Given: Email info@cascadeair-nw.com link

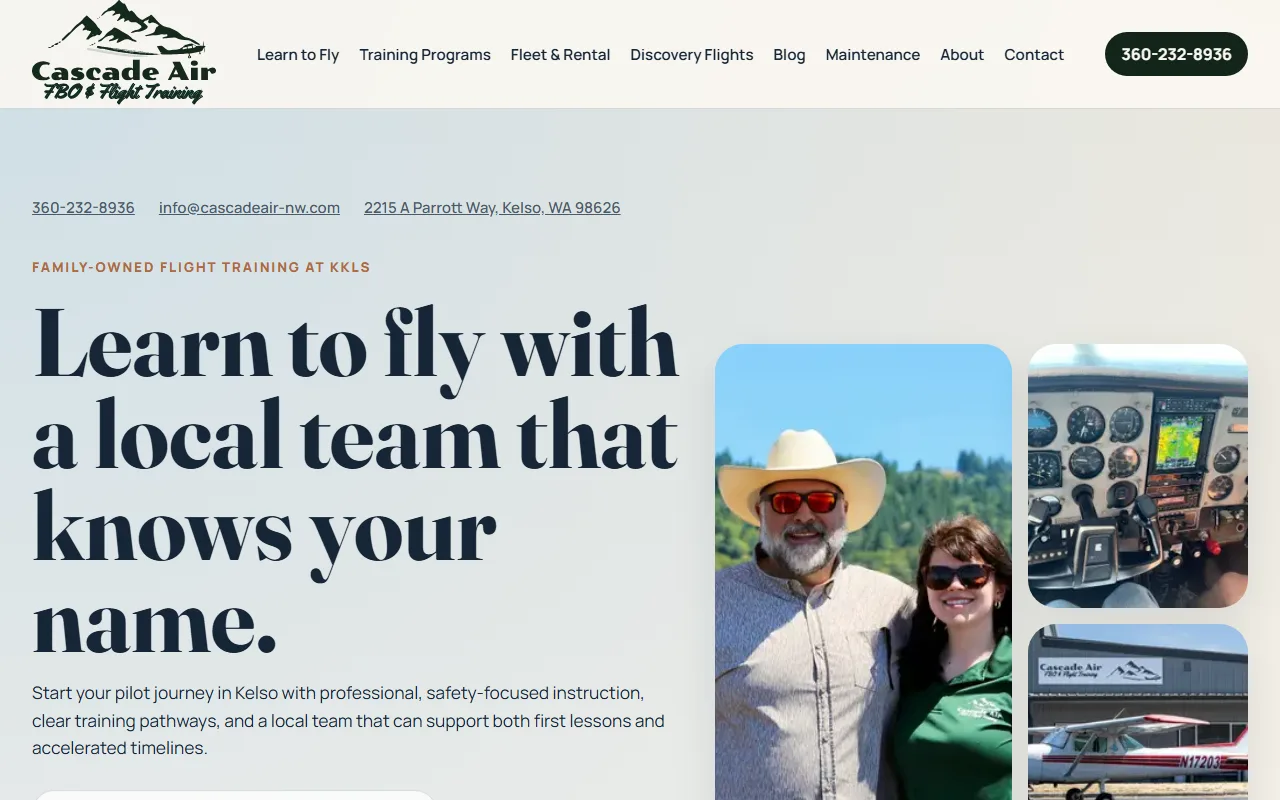Looking at the screenshot, I should click(249, 208).
